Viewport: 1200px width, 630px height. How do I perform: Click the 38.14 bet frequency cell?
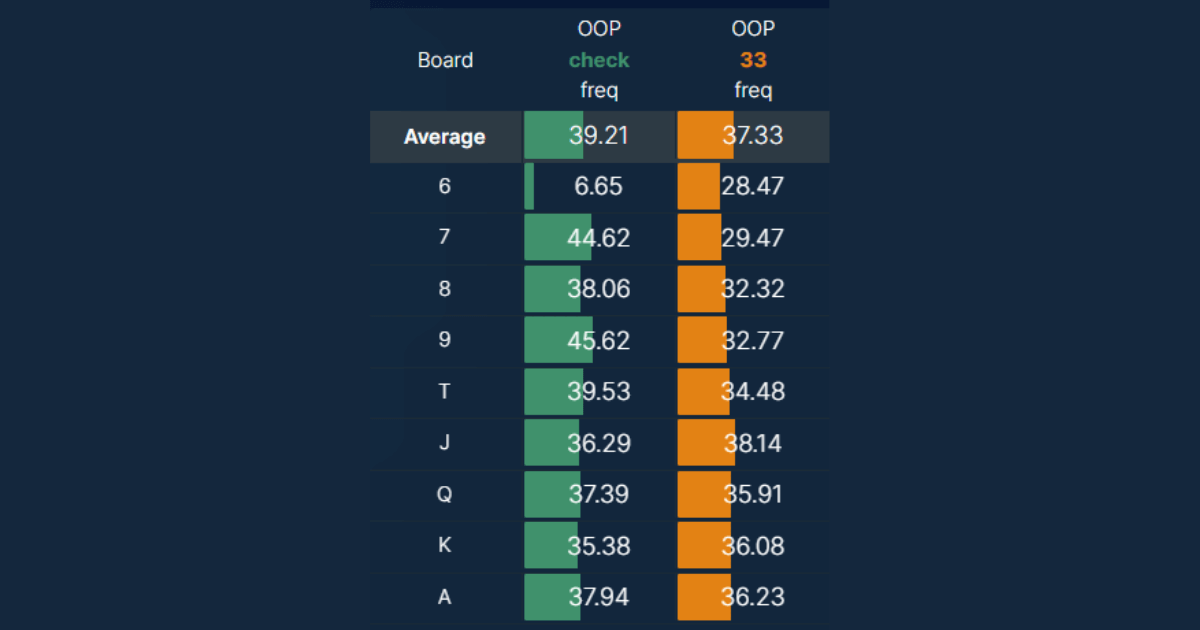pos(752,443)
